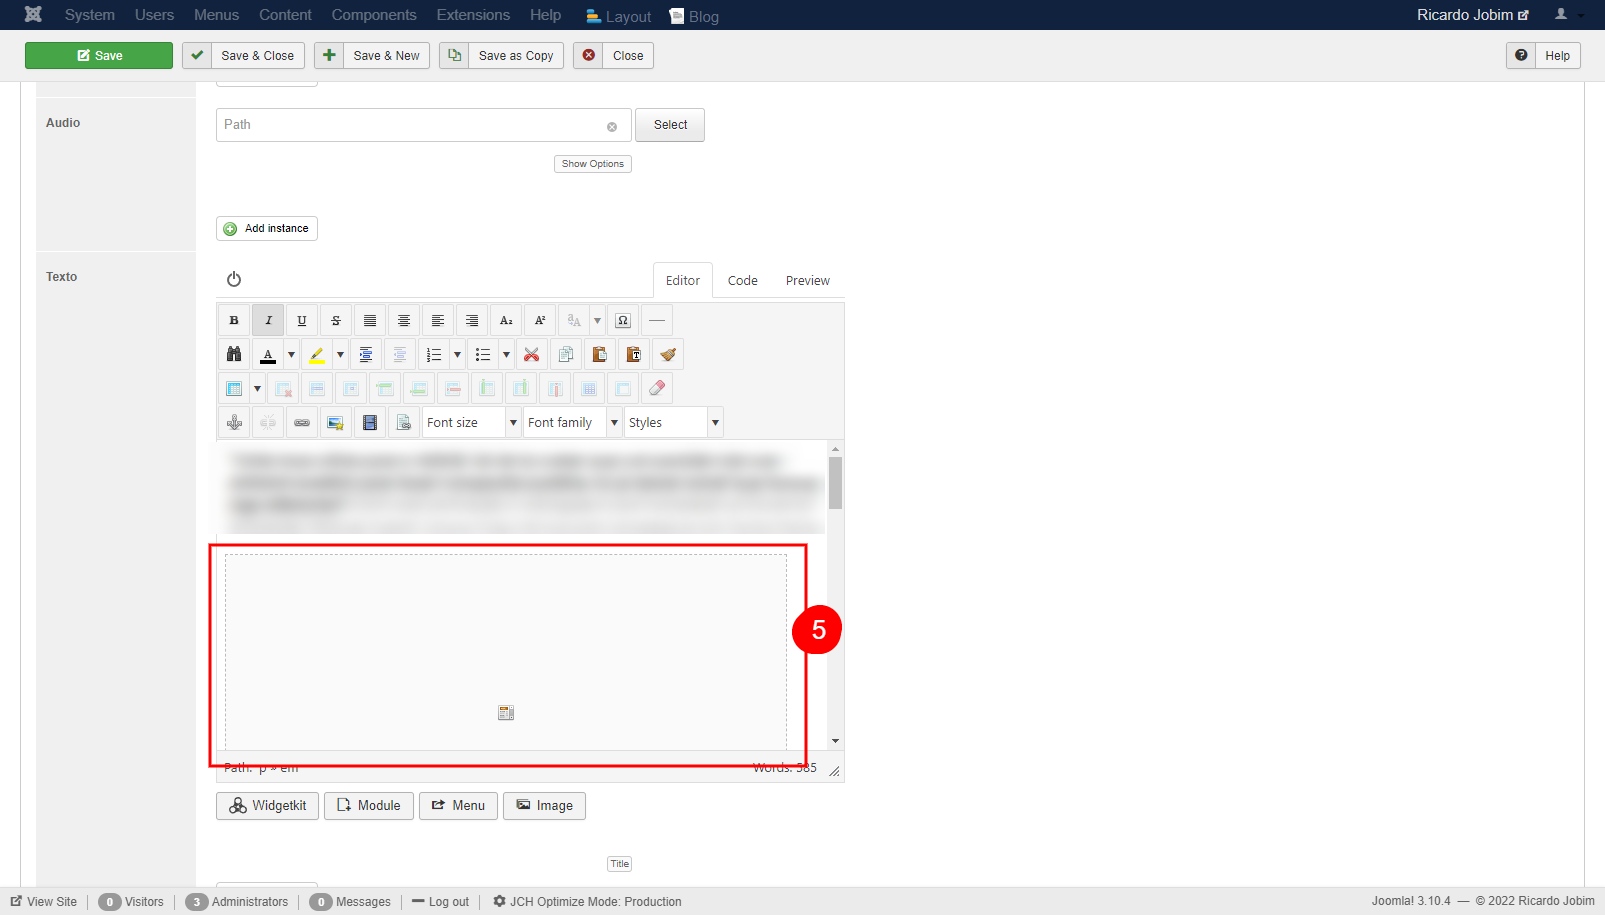Click the Save & Close button
Image resolution: width=1605 pixels, height=915 pixels.
pos(243,55)
